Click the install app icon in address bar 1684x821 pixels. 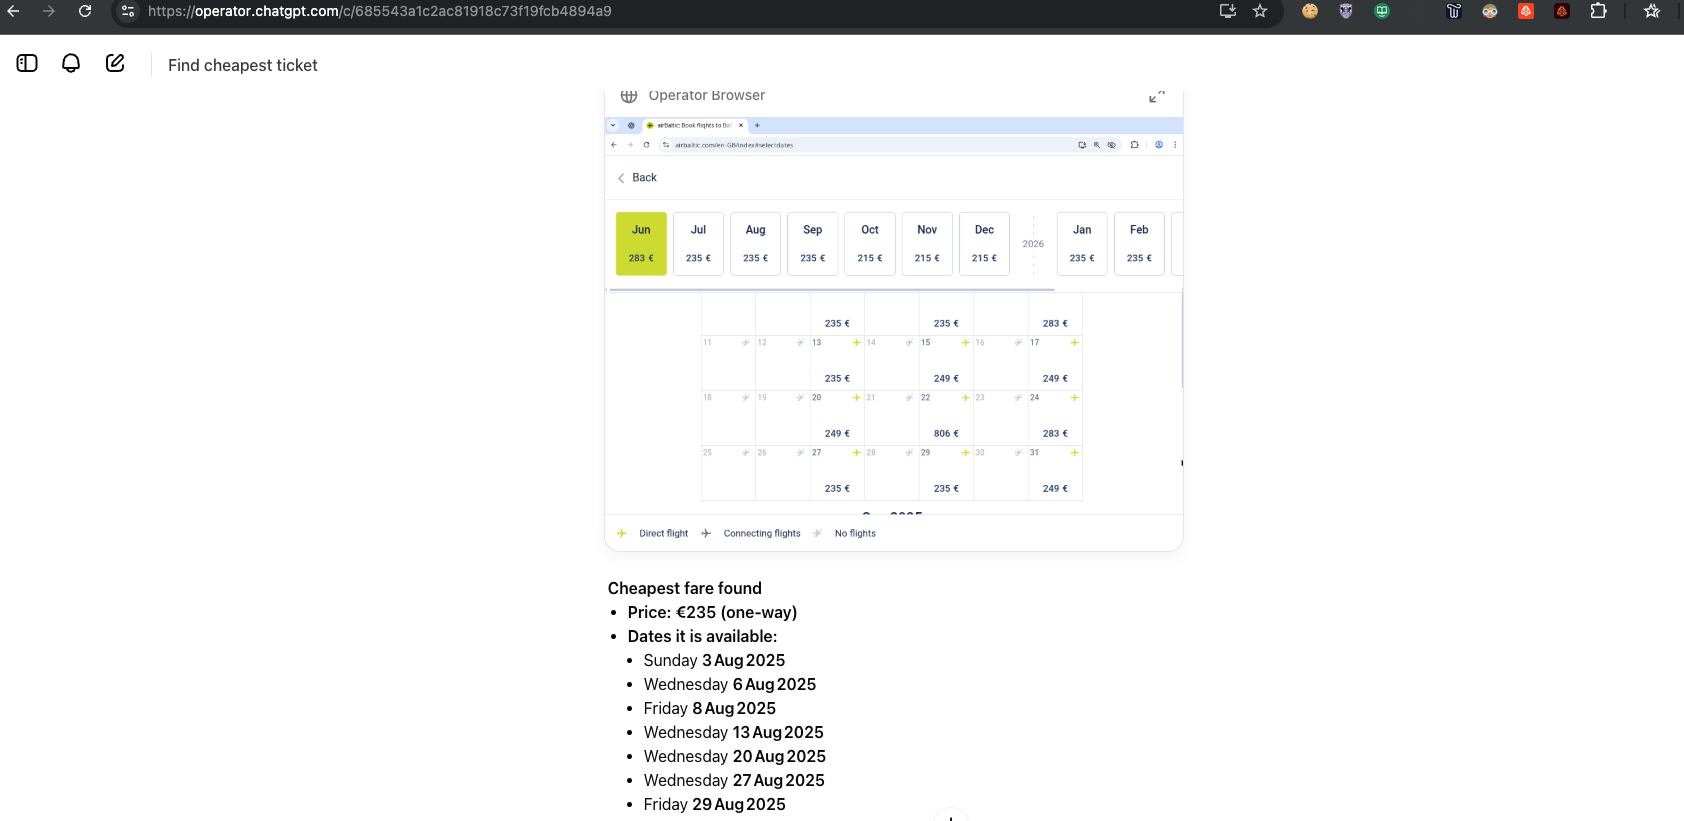click(x=1228, y=11)
